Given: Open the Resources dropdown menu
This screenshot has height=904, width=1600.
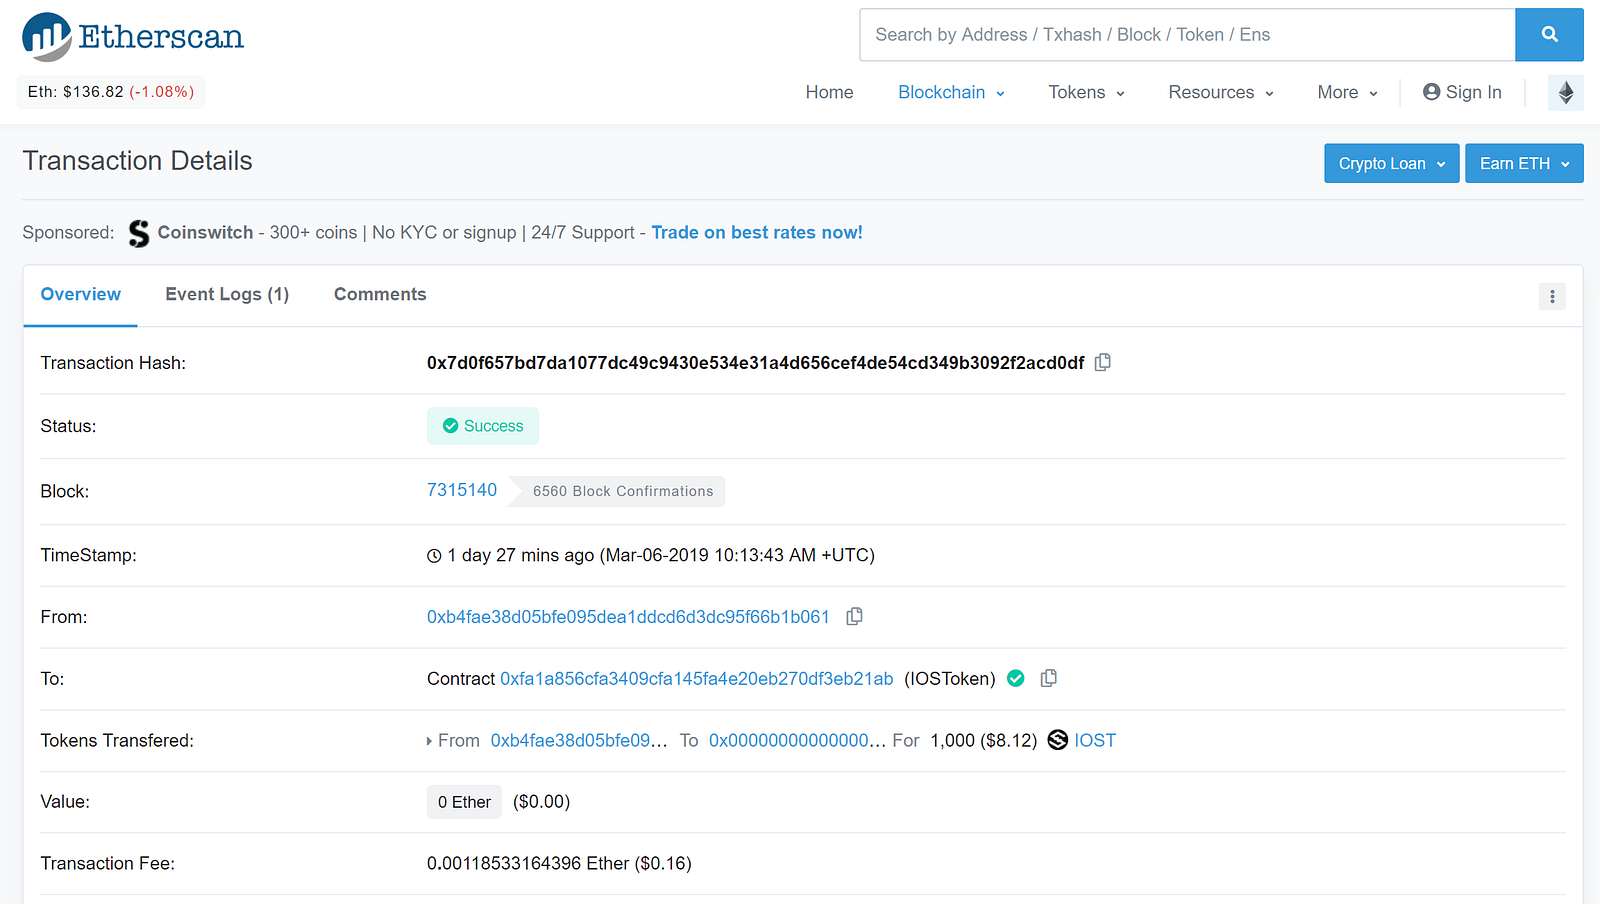Looking at the screenshot, I should [1221, 92].
